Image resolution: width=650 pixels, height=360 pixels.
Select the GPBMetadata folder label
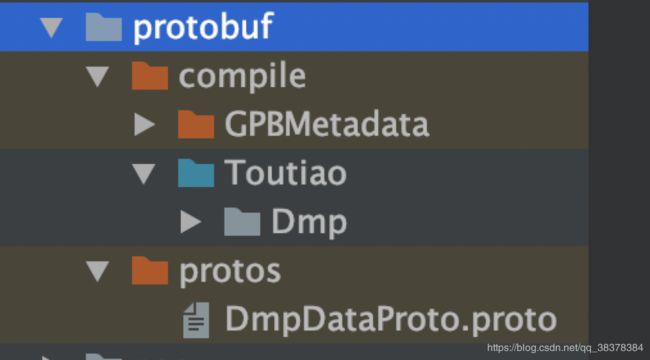pos(327,124)
